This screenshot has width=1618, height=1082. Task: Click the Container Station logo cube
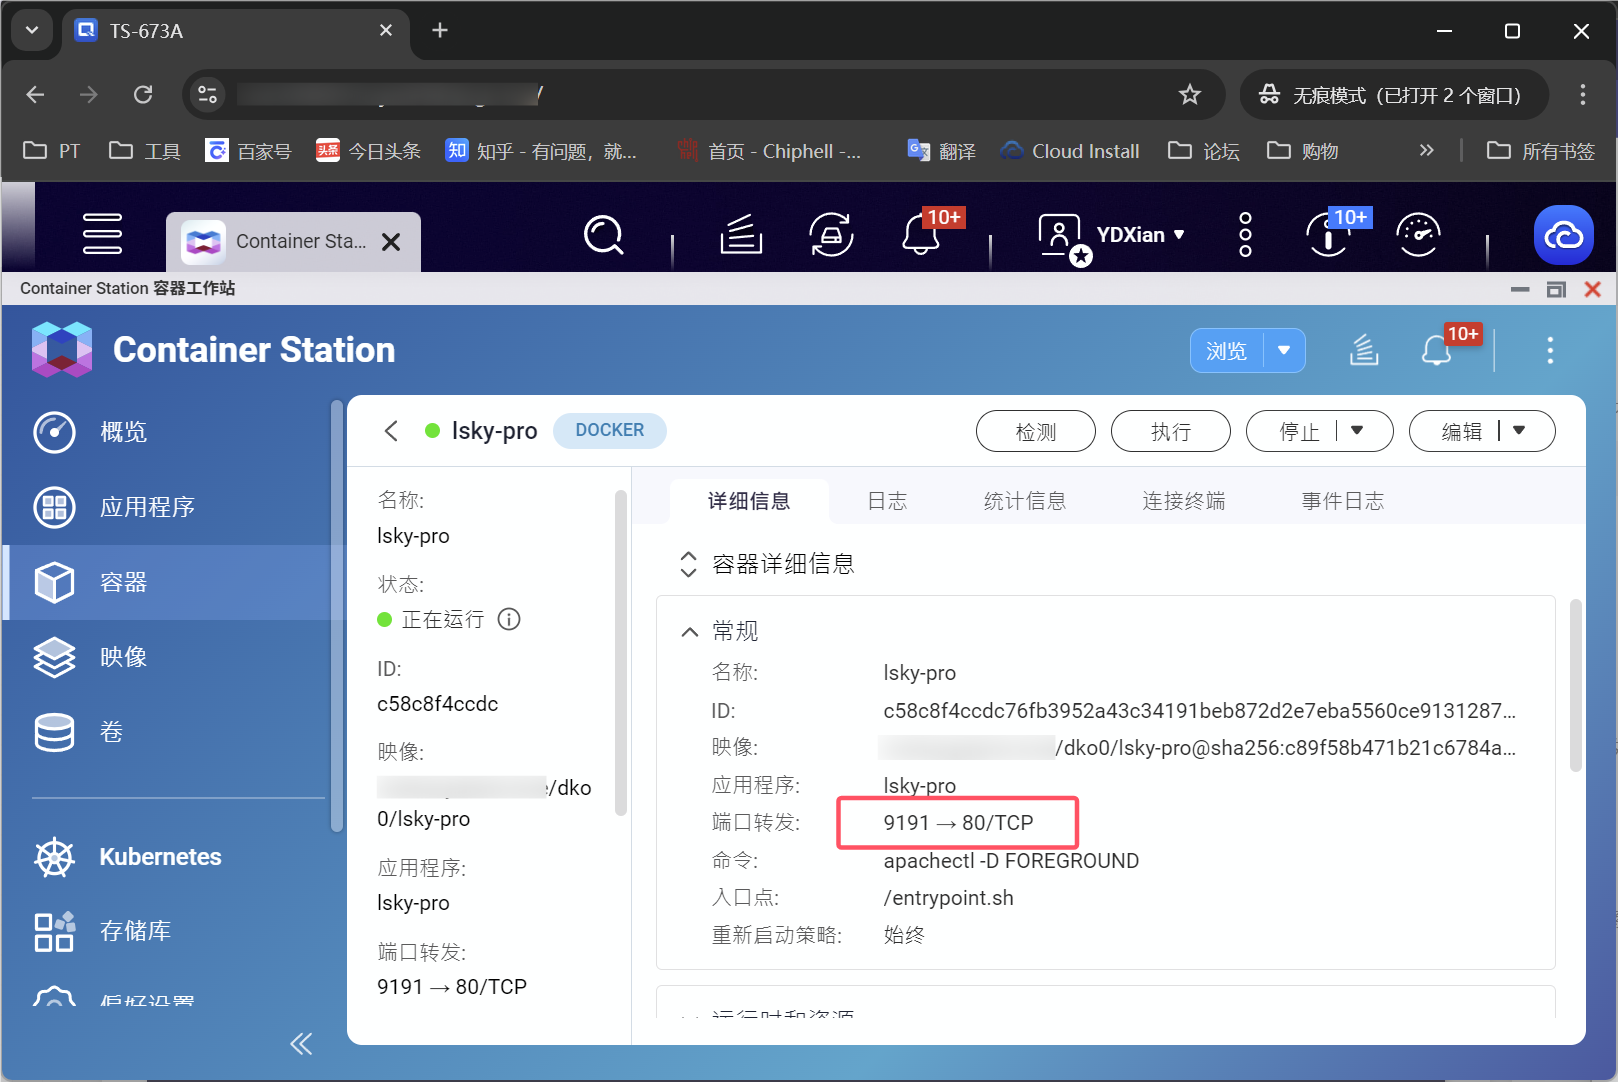pyautogui.click(x=62, y=349)
